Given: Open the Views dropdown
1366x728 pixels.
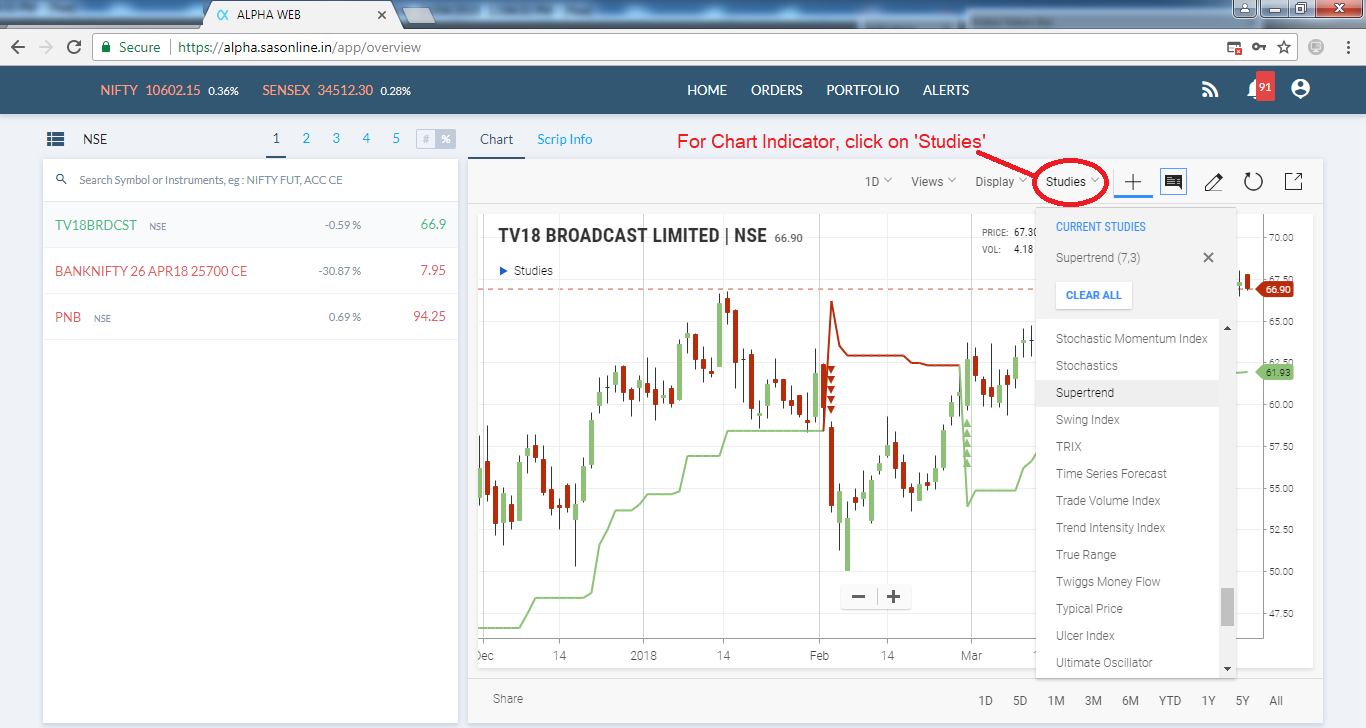Looking at the screenshot, I should pos(934,182).
